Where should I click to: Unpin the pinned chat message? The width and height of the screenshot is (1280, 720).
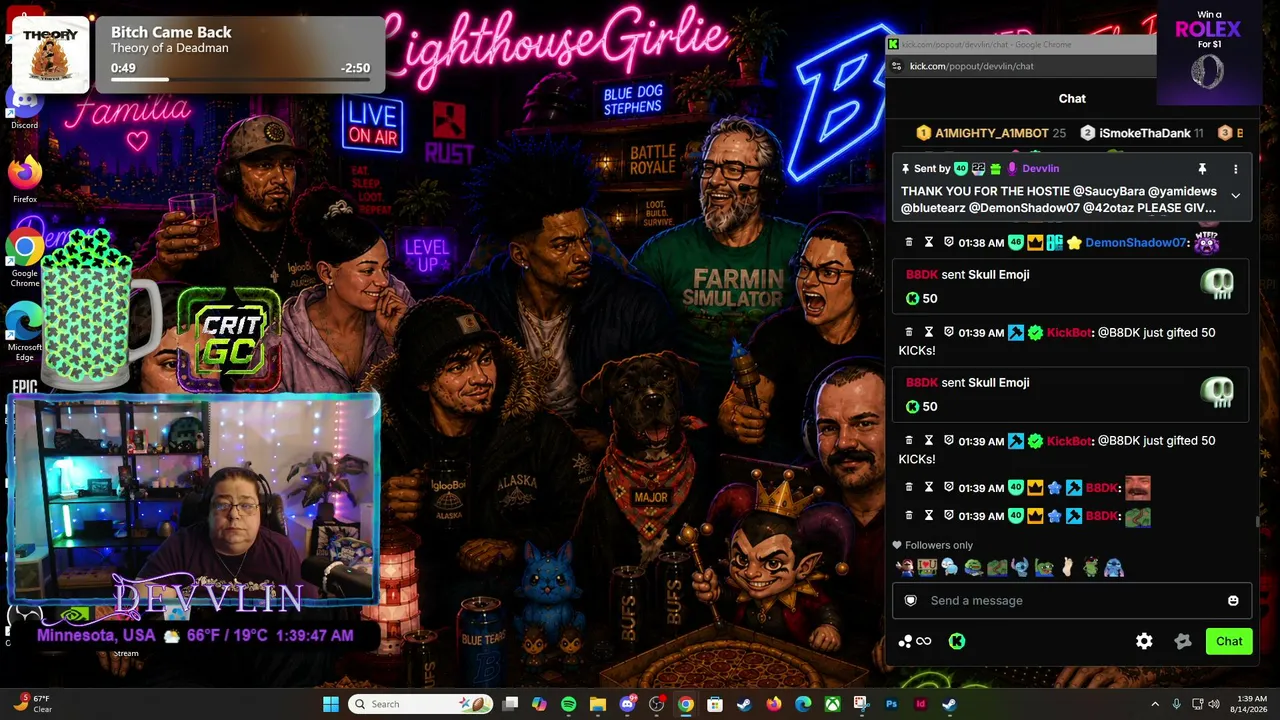coord(1202,169)
